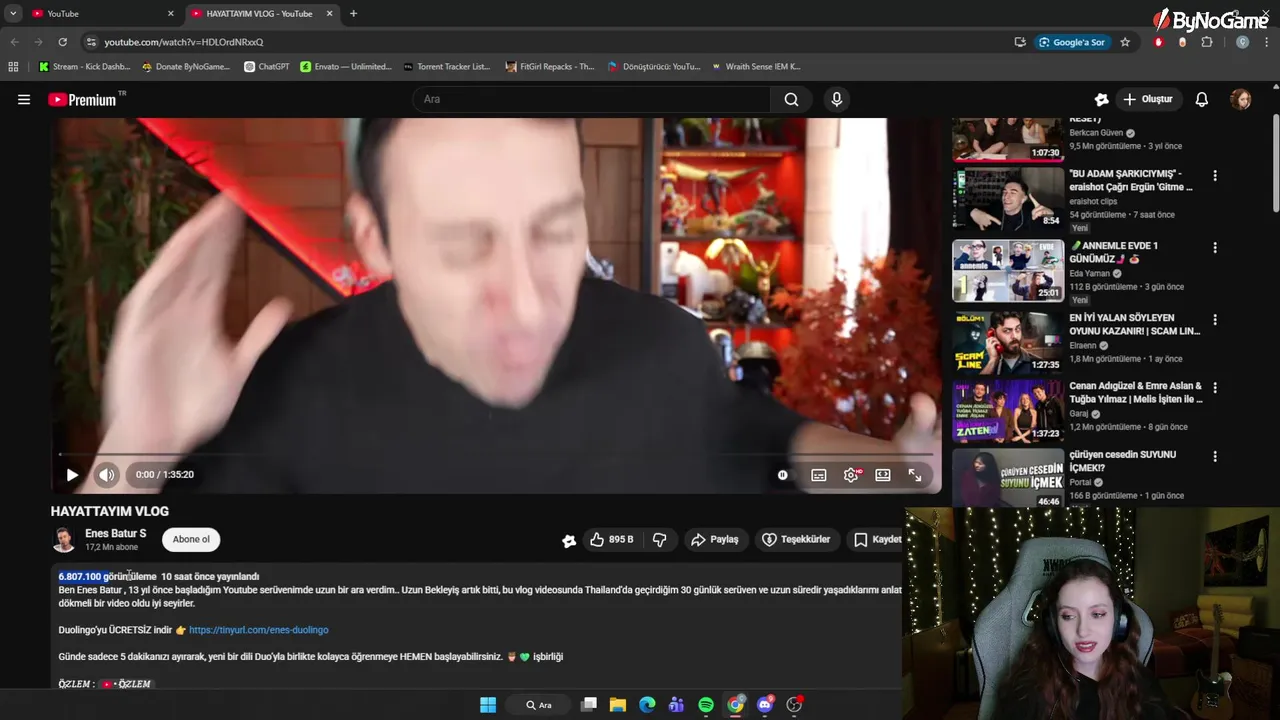Open the ChatGPT bookmark
This screenshot has width=1280, height=720.
pyautogui.click(x=267, y=67)
